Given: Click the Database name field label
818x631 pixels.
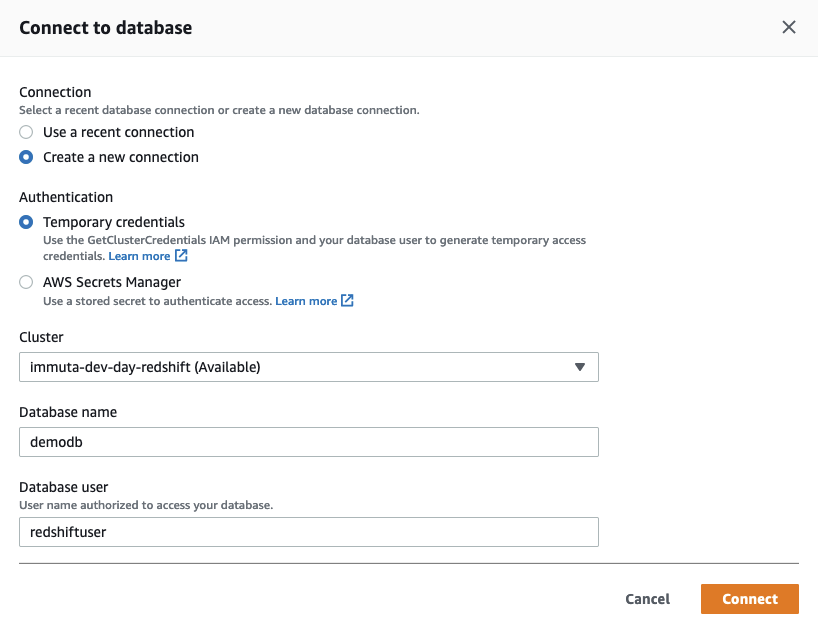Looking at the screenshot, I should coord(68,412).
